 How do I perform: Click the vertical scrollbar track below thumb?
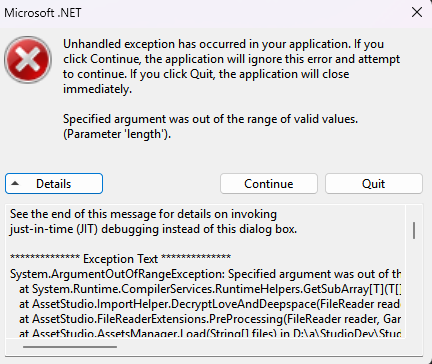(414, 288)
